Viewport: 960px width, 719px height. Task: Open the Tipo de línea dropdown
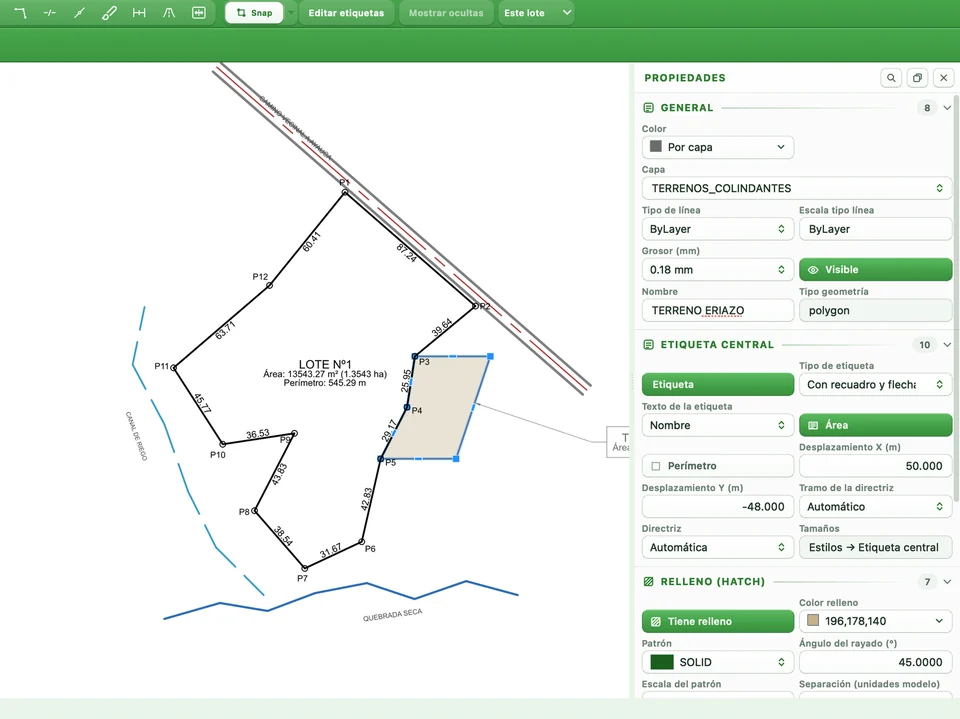pyautogui.click(x=718, y=229)
